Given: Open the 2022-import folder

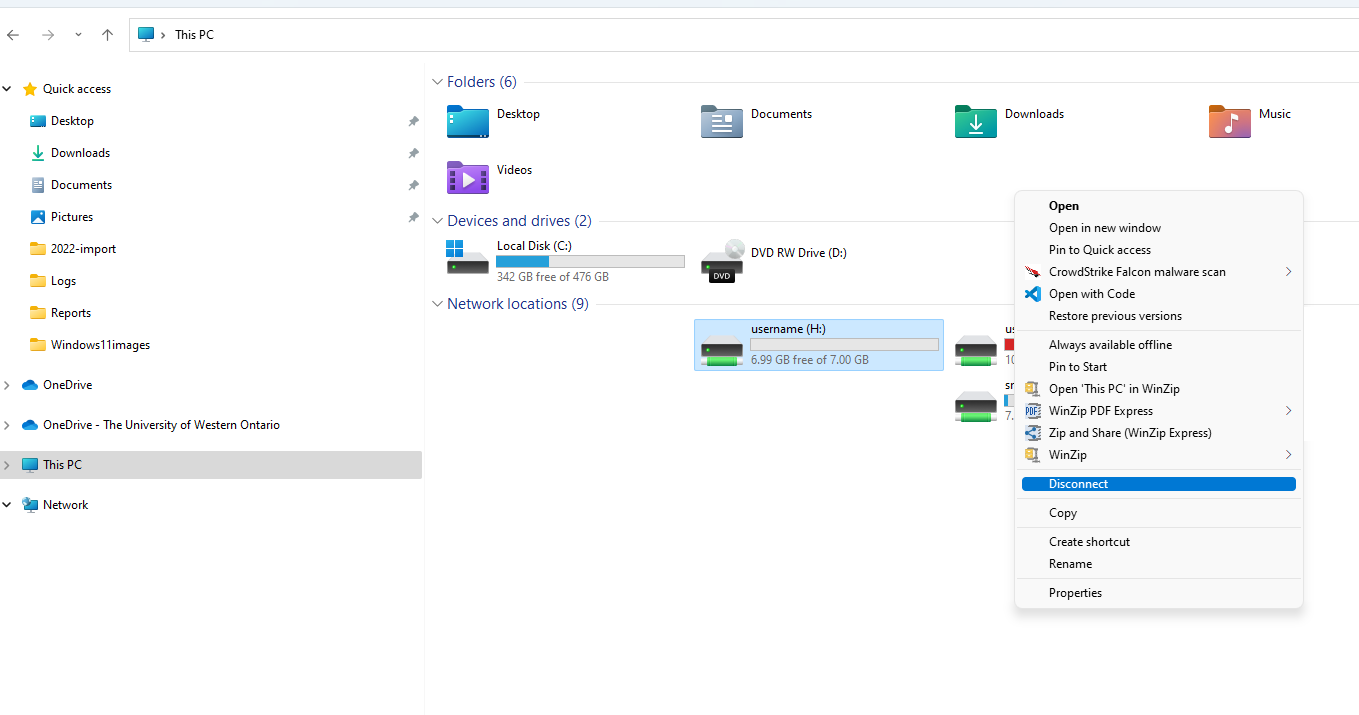Looking at the screenshot, I should [83, 249].
